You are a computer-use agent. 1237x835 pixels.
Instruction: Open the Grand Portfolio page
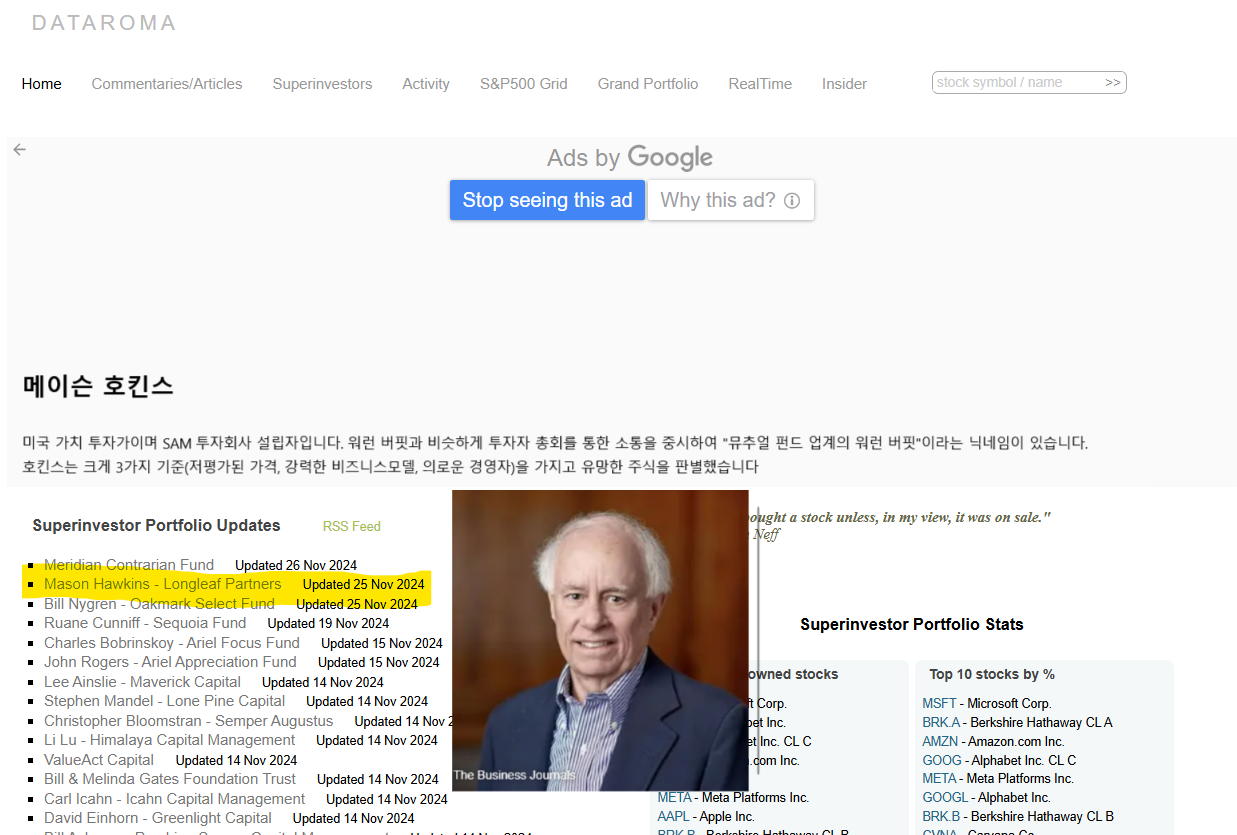[x=648, y=84]
